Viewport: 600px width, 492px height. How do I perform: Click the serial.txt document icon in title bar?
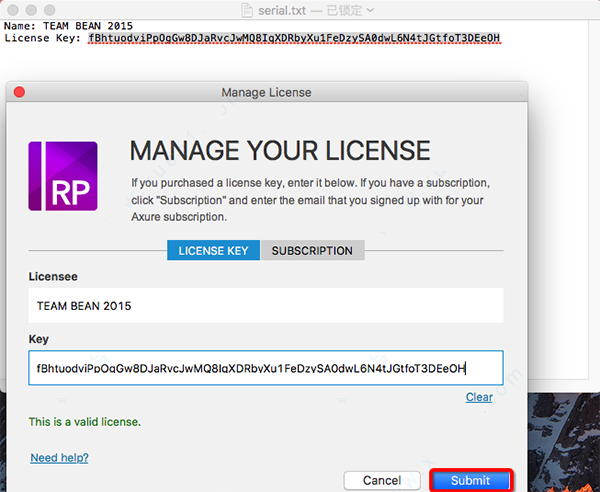pos(247,10)
